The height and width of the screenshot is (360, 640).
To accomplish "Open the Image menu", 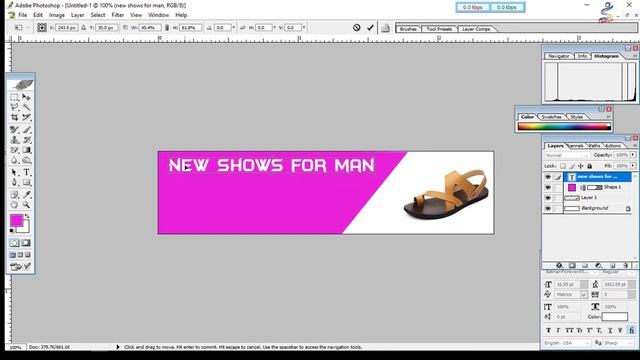I will tap(57, 15).
